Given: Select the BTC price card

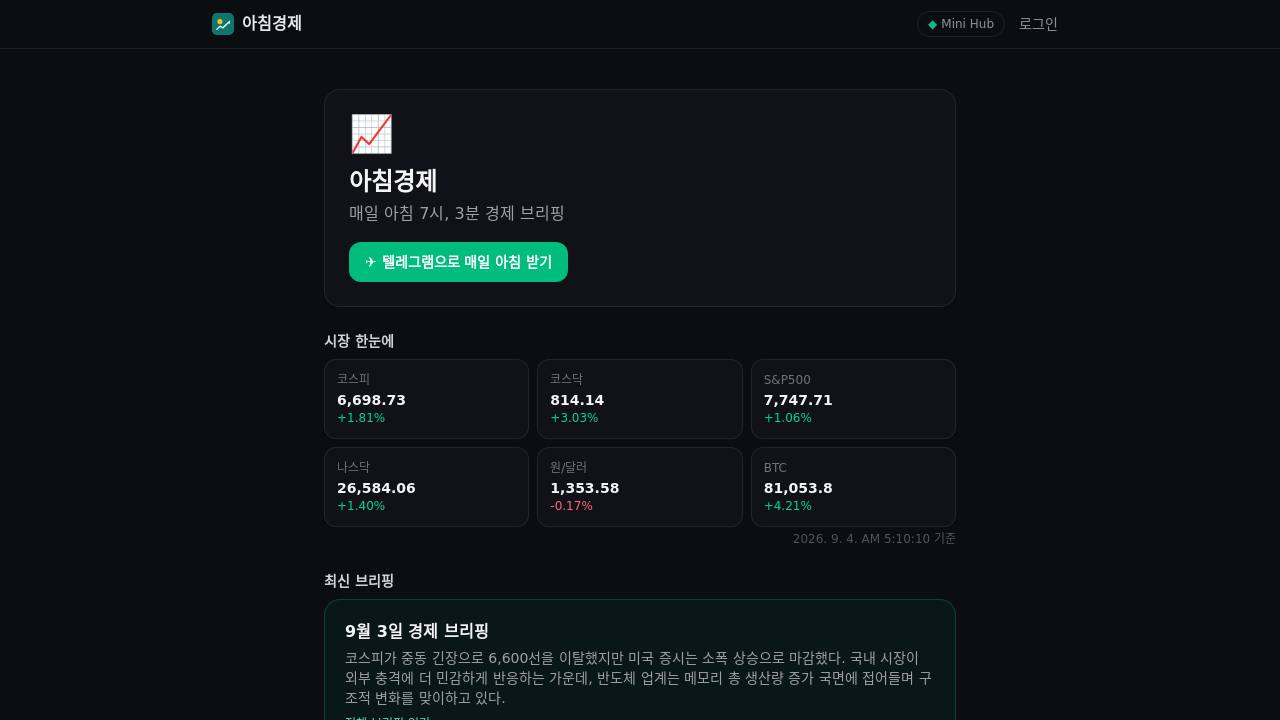Looking at the screenshot, I should point(853,487).
